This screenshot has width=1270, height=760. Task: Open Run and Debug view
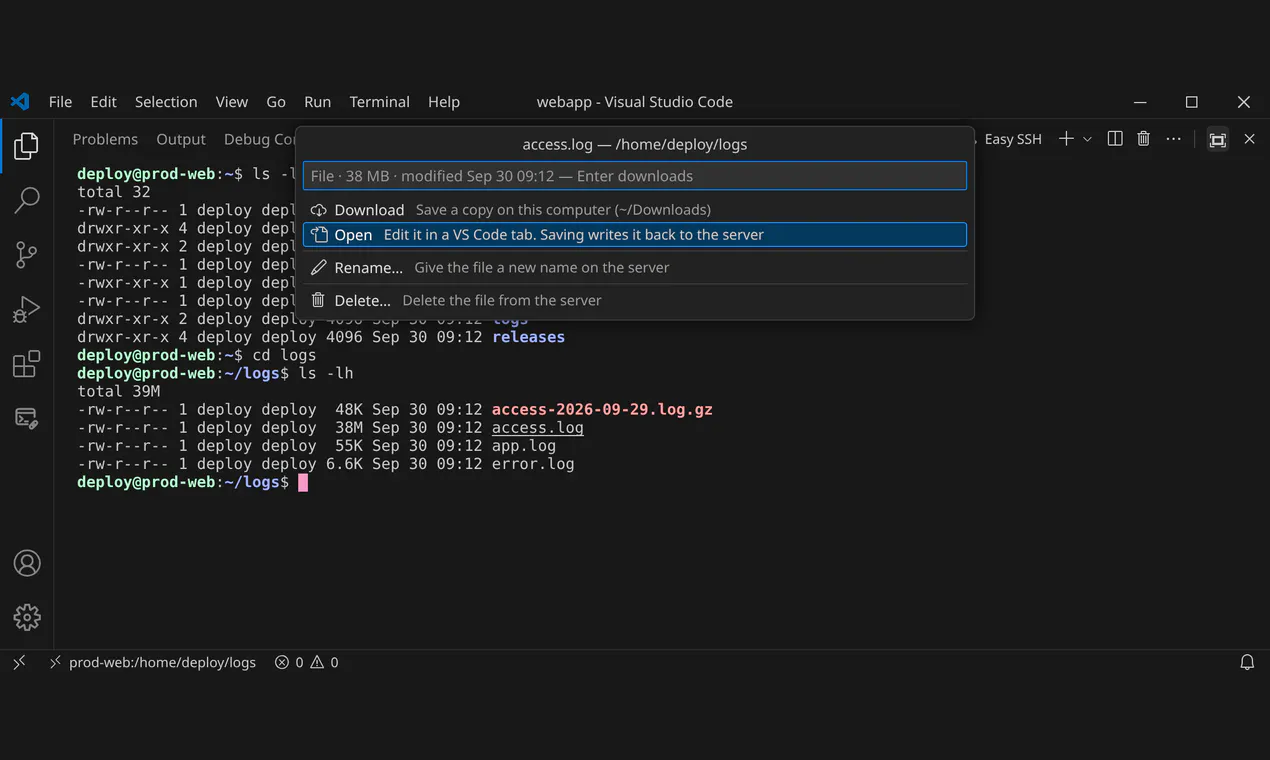[x=27, y=309]
